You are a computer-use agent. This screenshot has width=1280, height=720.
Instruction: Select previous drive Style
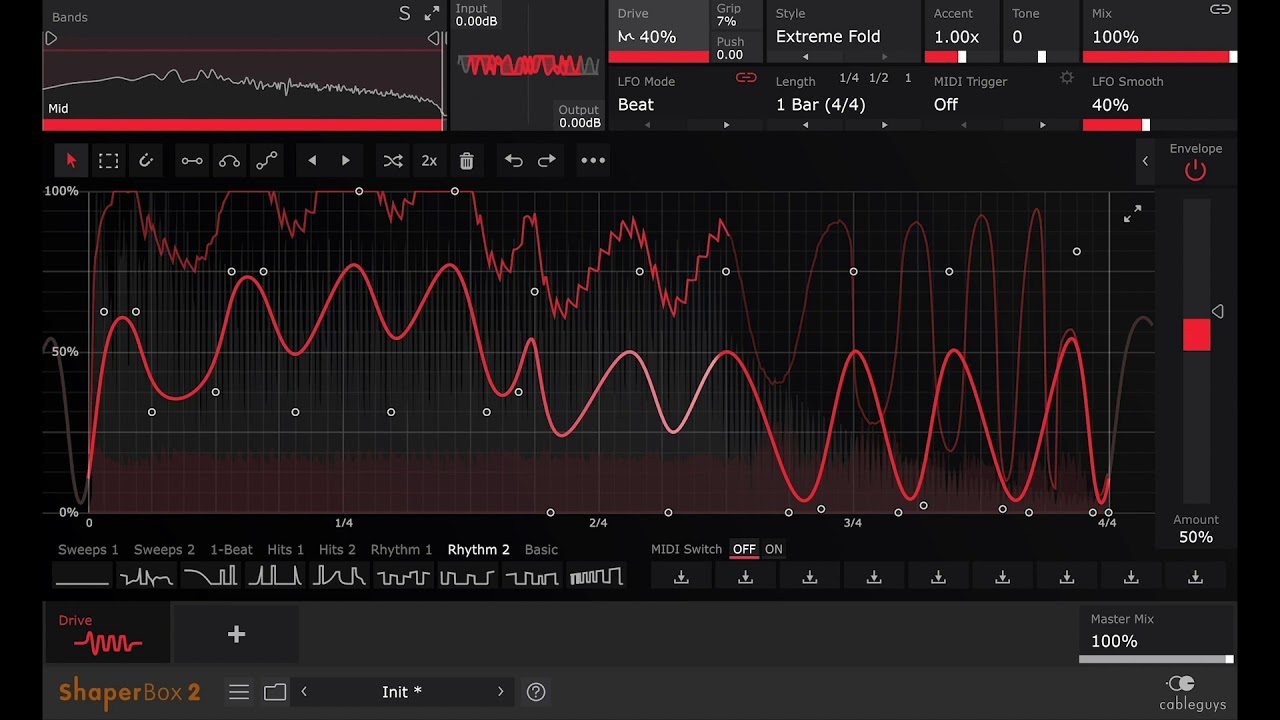point(806,57)
